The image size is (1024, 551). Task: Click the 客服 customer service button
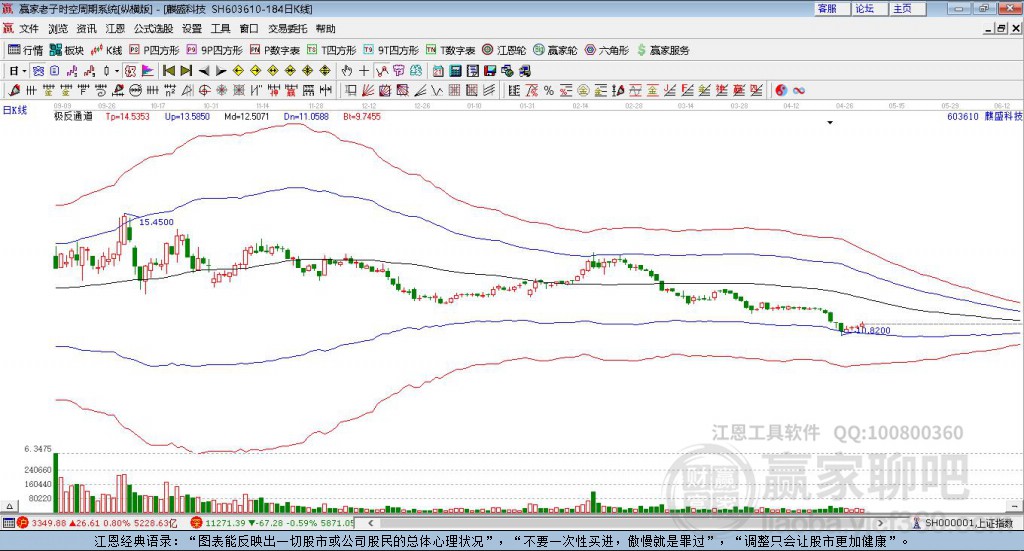pos(832,8)
